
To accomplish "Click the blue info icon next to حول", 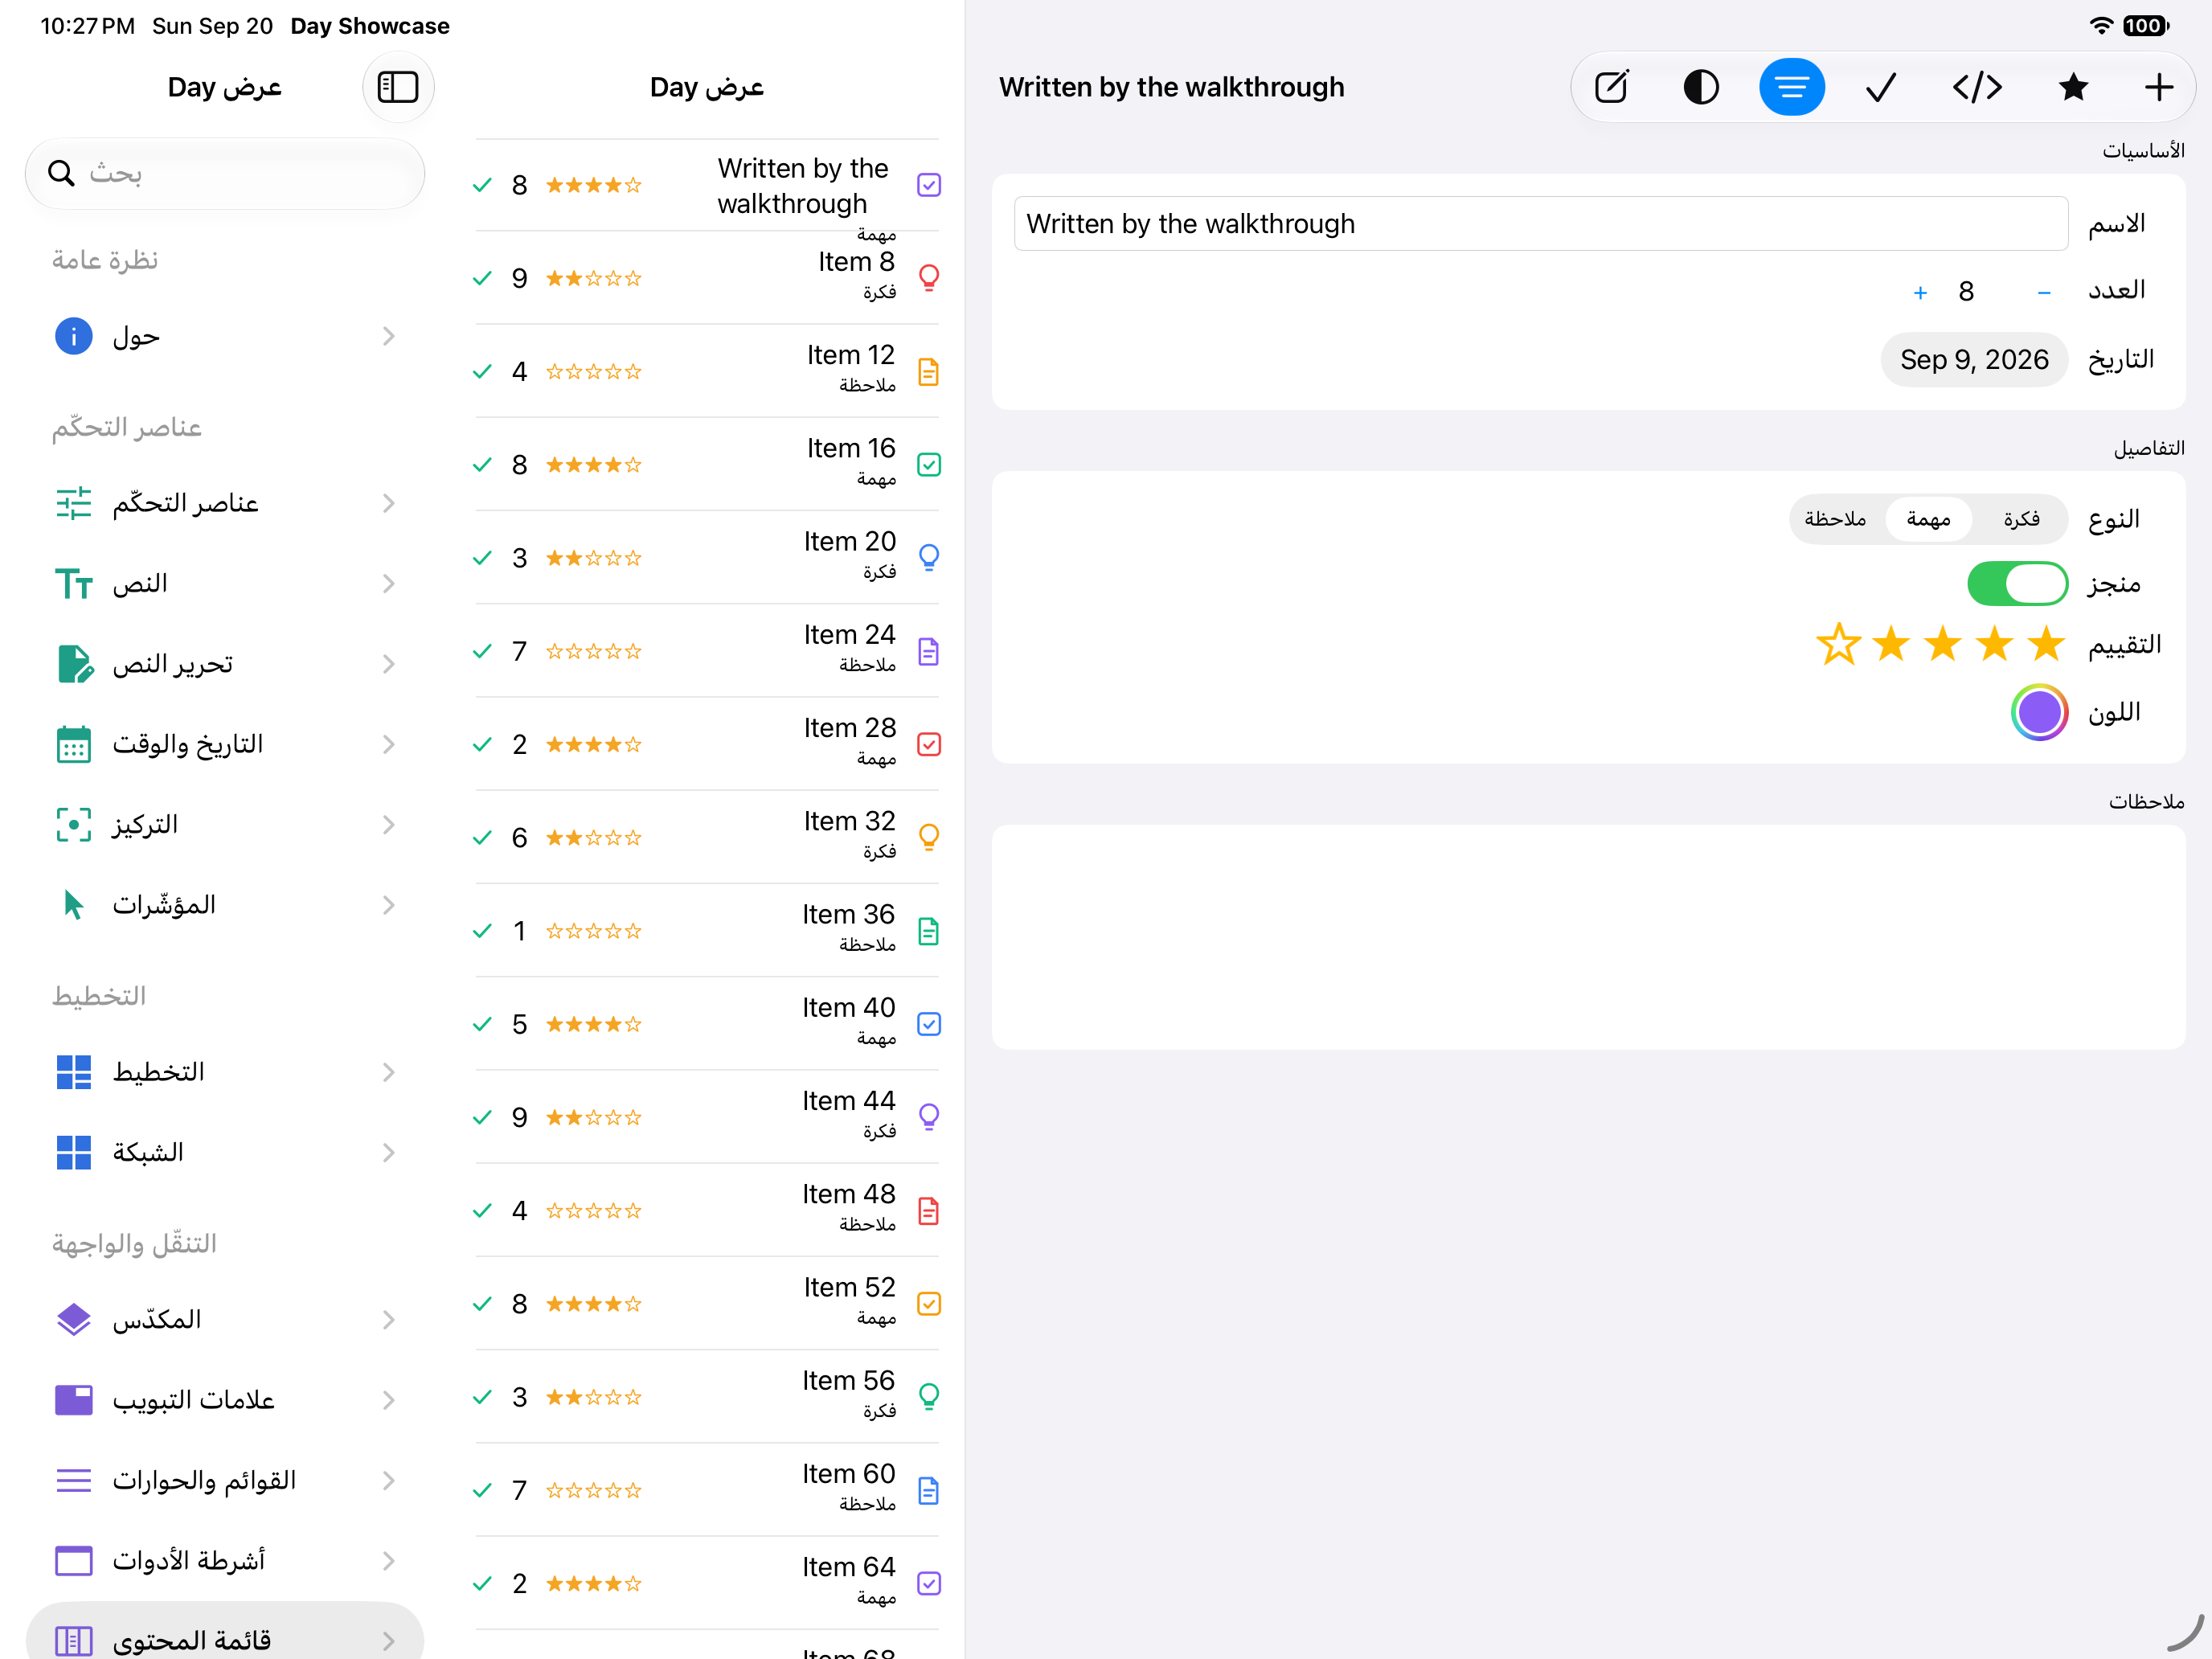I will tap(73, 336).
